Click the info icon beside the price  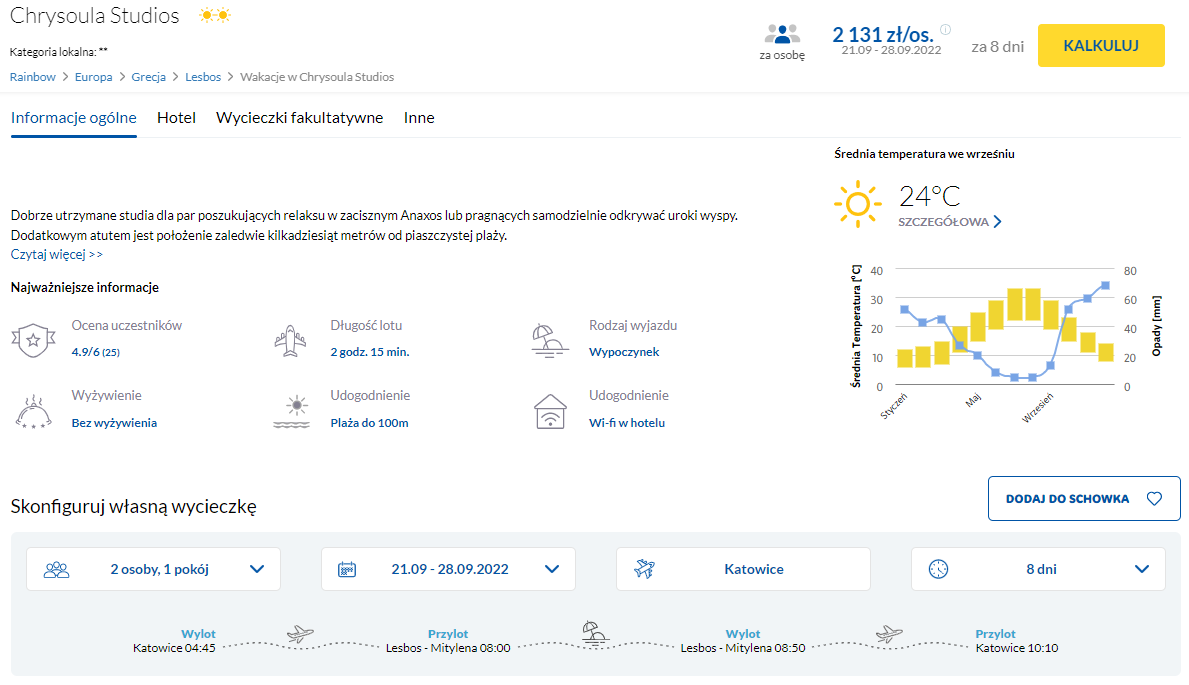[945, 30]
